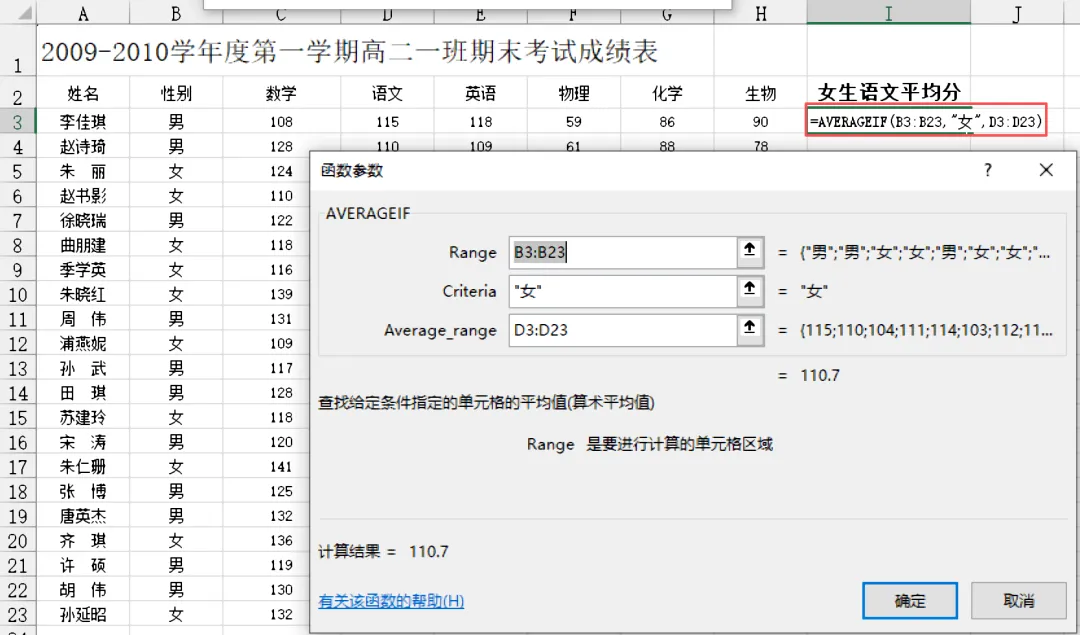1080x635 pixels.
Task: Click 朱晓红's 数学 score 139
Action: coord(265,295)
